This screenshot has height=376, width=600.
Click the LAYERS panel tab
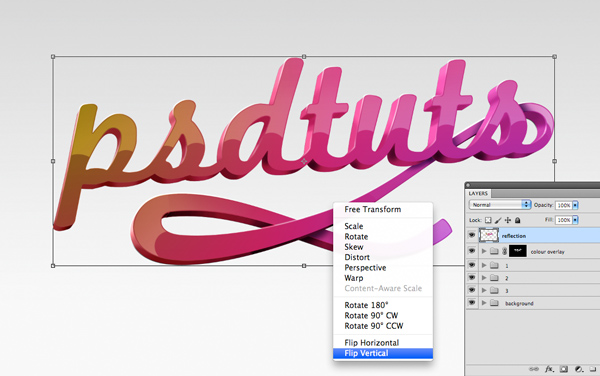[478, 194]
